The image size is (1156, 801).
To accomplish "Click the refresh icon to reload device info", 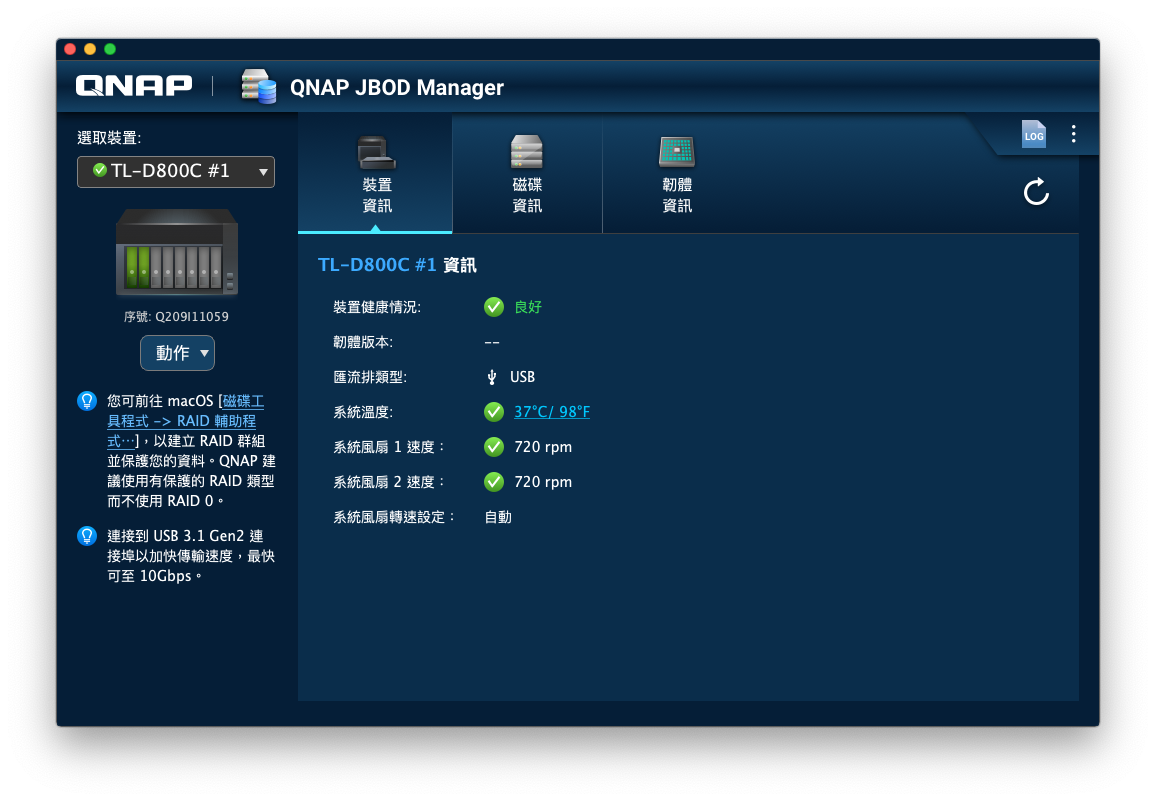I will coord(1036,192).
